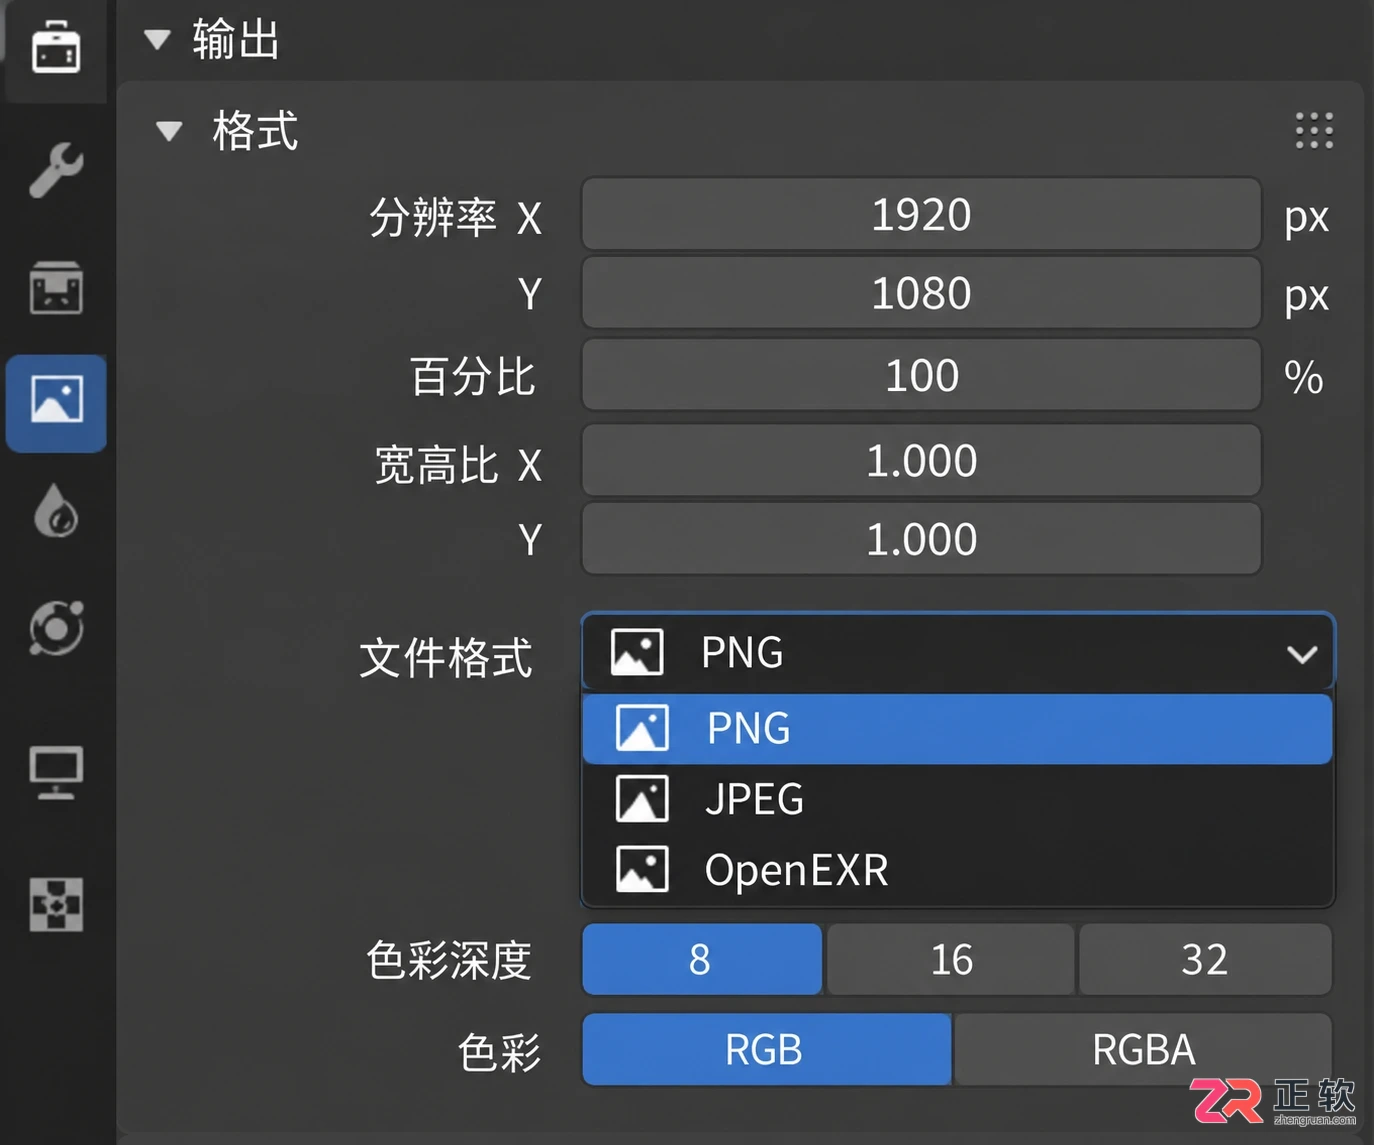Click the 分辨率 X field showing 1920
Image resolution: width=1374 pixels, height=1145 pixels.
[x=921, y=214]
